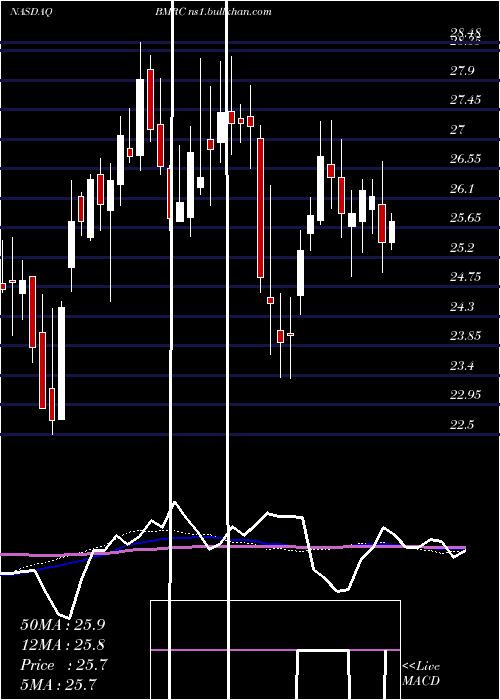The height and width of the screenshot is (700, 500).
Task: Click the 27.9 price axis label
Action: point(462,71)
